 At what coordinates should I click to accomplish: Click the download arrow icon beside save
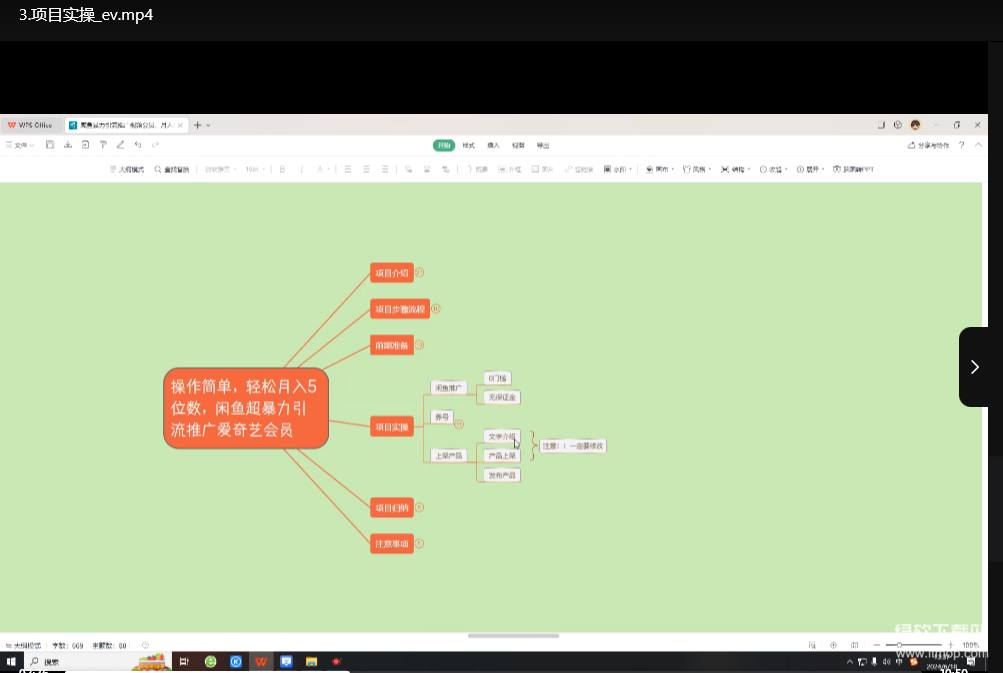(68, 145)
